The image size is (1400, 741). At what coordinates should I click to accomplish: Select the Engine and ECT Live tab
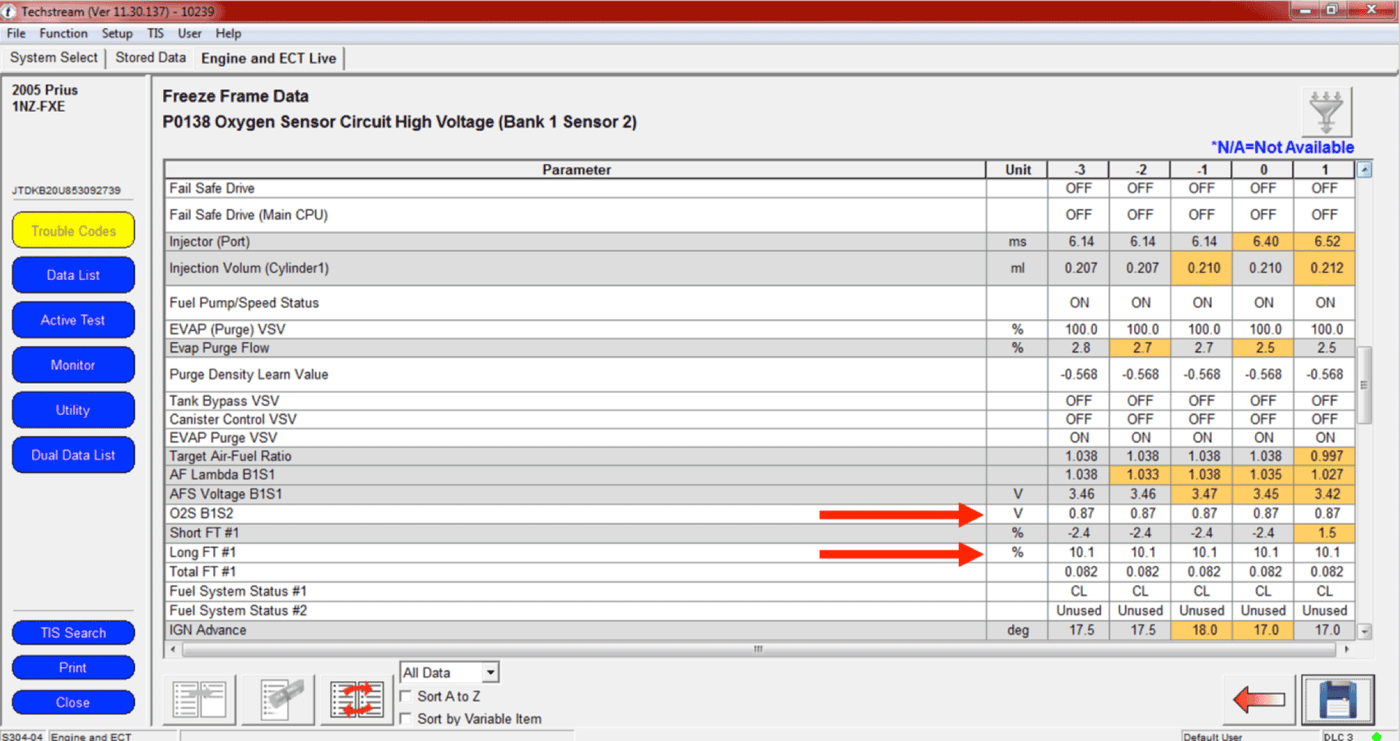pyautogui.click(x=269, y=59)
